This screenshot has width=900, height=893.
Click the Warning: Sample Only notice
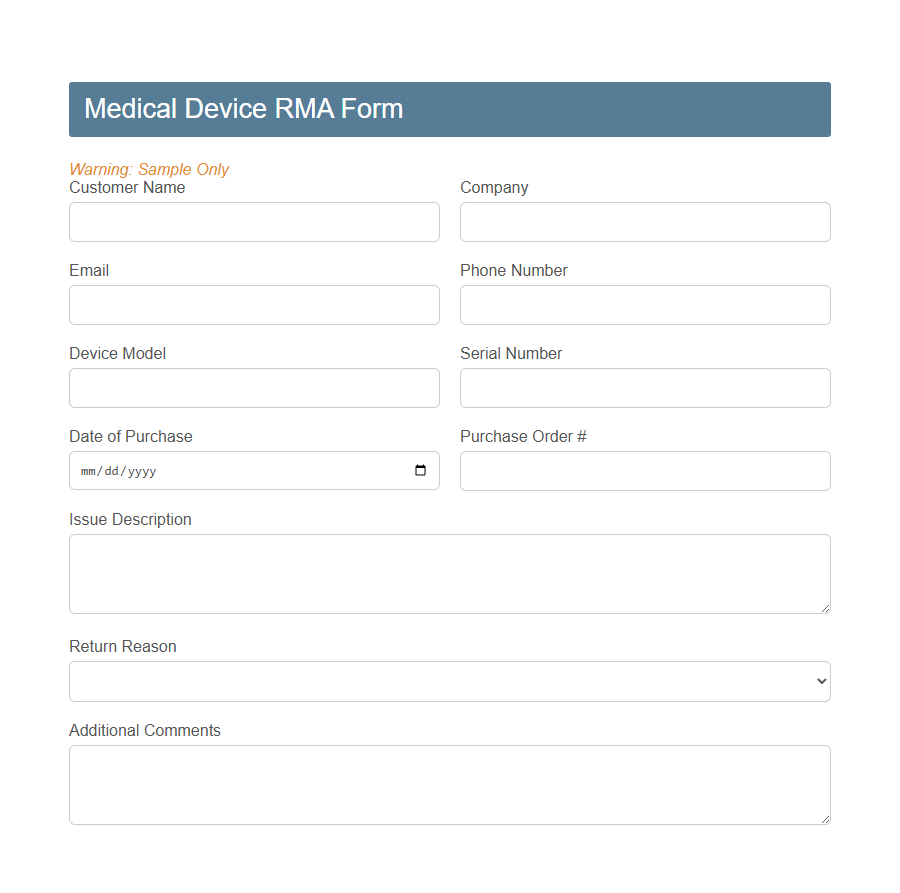(149, 169)
